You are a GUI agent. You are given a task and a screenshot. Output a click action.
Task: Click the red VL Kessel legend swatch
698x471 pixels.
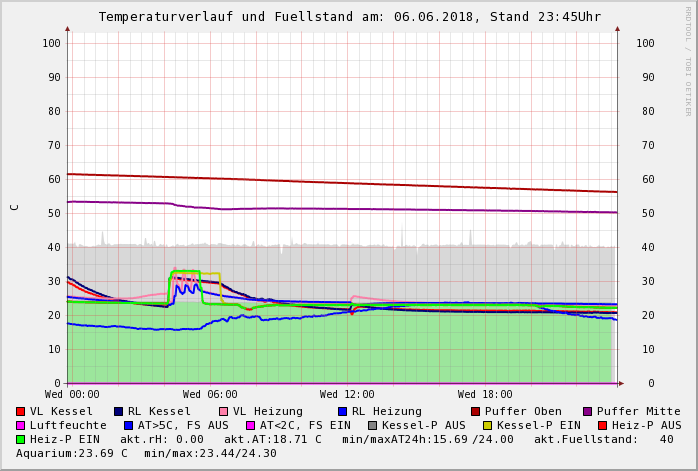(x=21, y=412)
